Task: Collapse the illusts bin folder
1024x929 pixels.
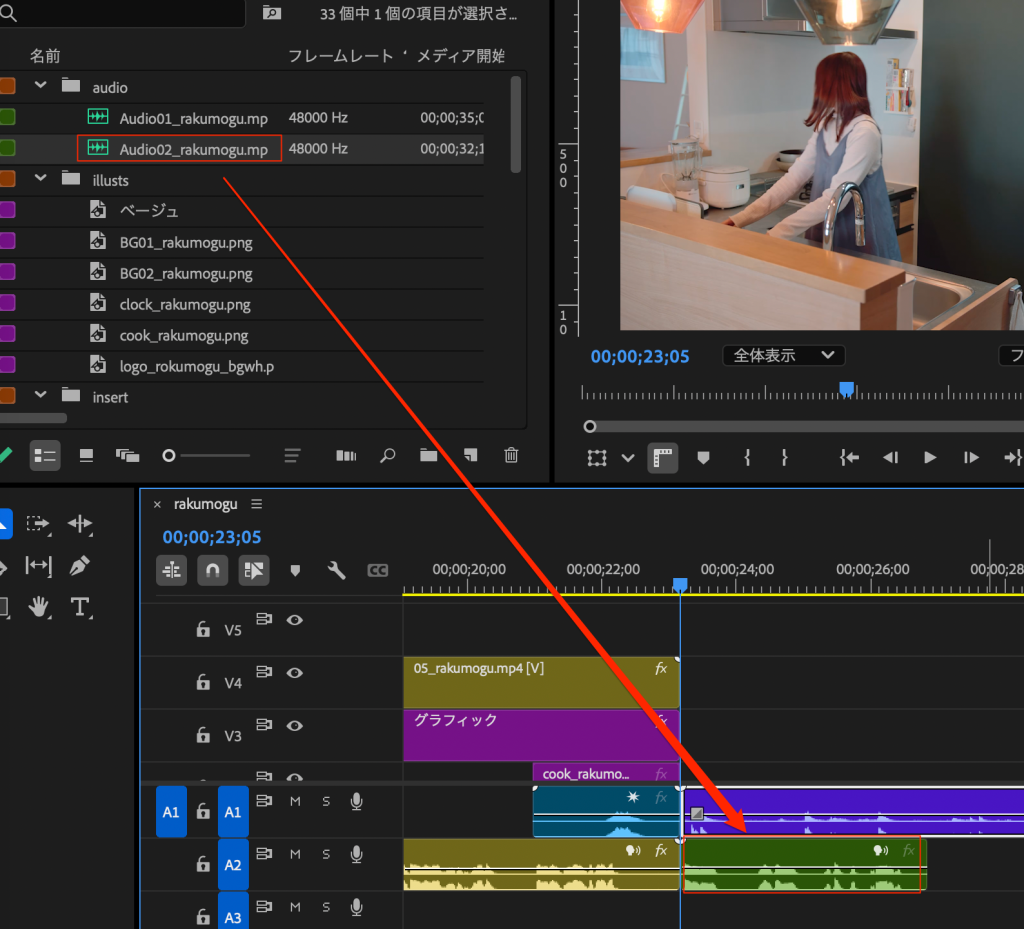Action: [41, 179]
